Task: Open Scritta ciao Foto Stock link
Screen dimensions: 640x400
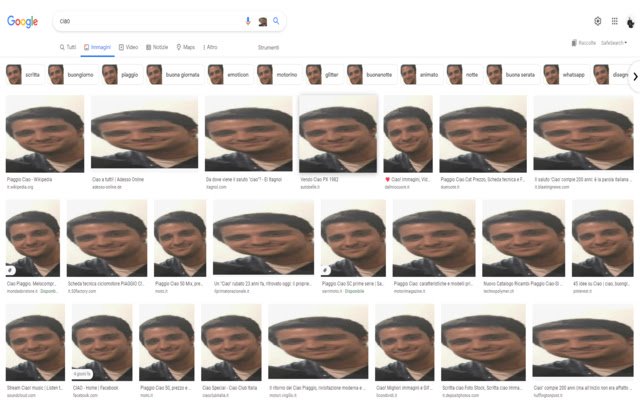Action: (481, 388)
